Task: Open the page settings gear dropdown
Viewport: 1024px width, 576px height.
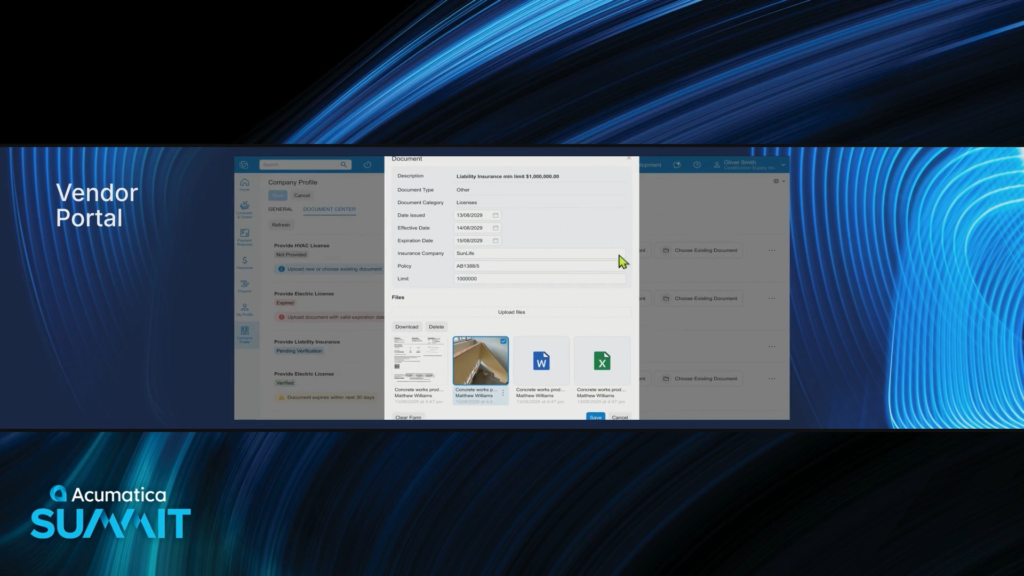Action: point(777,182)
